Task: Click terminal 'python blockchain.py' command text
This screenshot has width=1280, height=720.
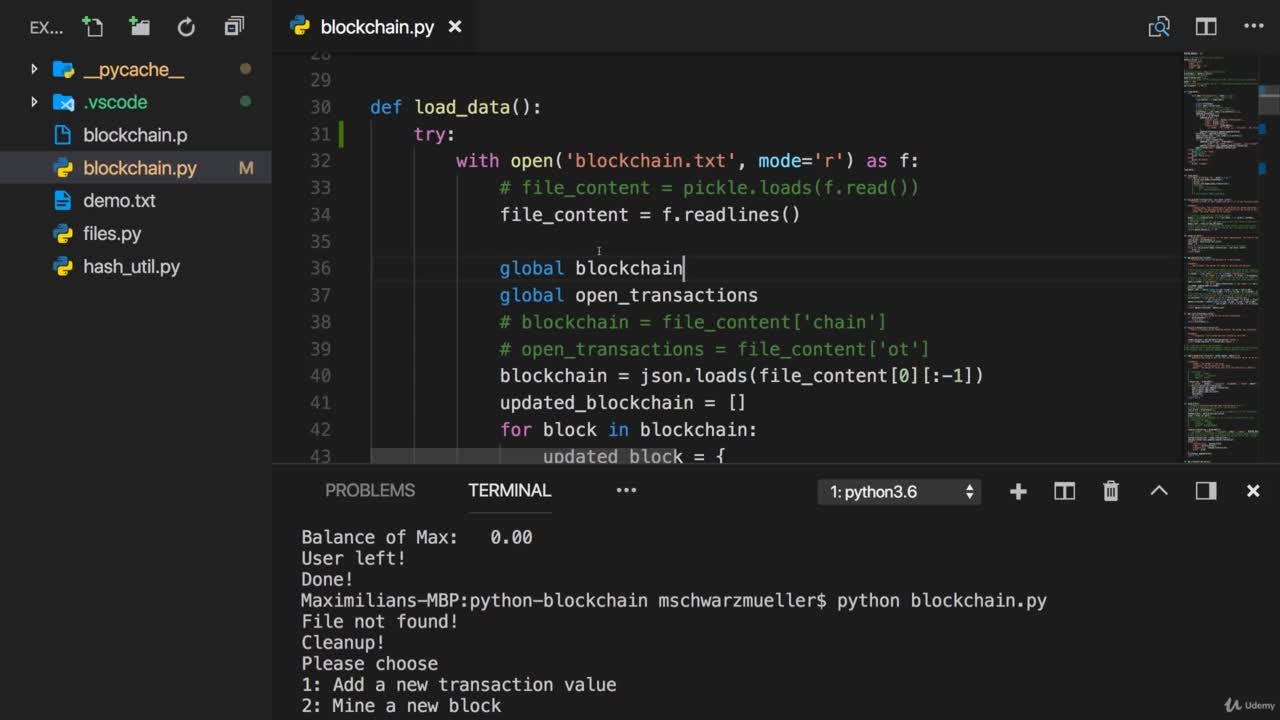Action: pyautogui.click(x=942, y=600)
